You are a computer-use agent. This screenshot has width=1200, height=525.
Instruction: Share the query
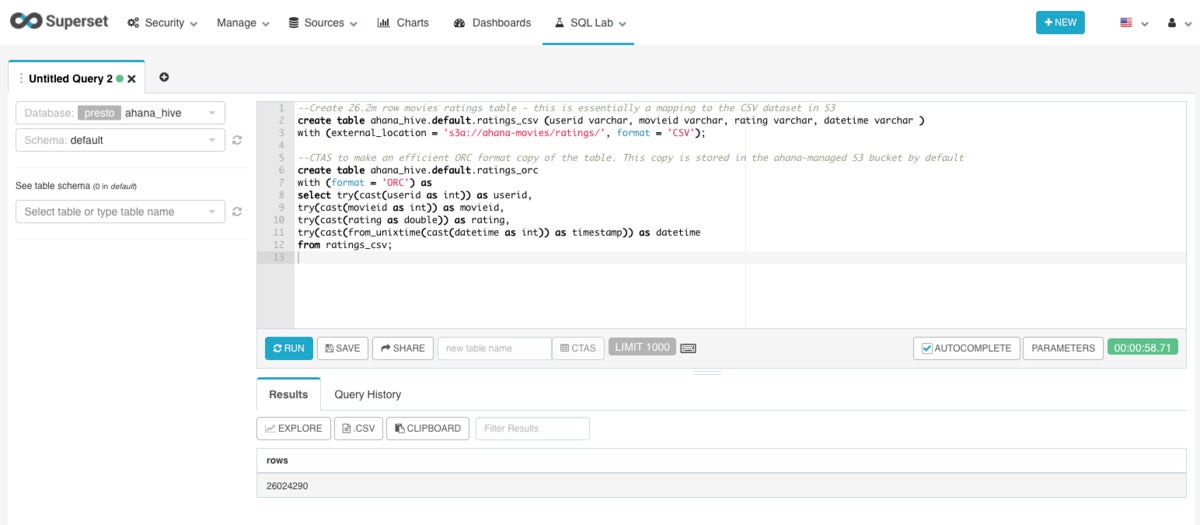pos(403,348)
